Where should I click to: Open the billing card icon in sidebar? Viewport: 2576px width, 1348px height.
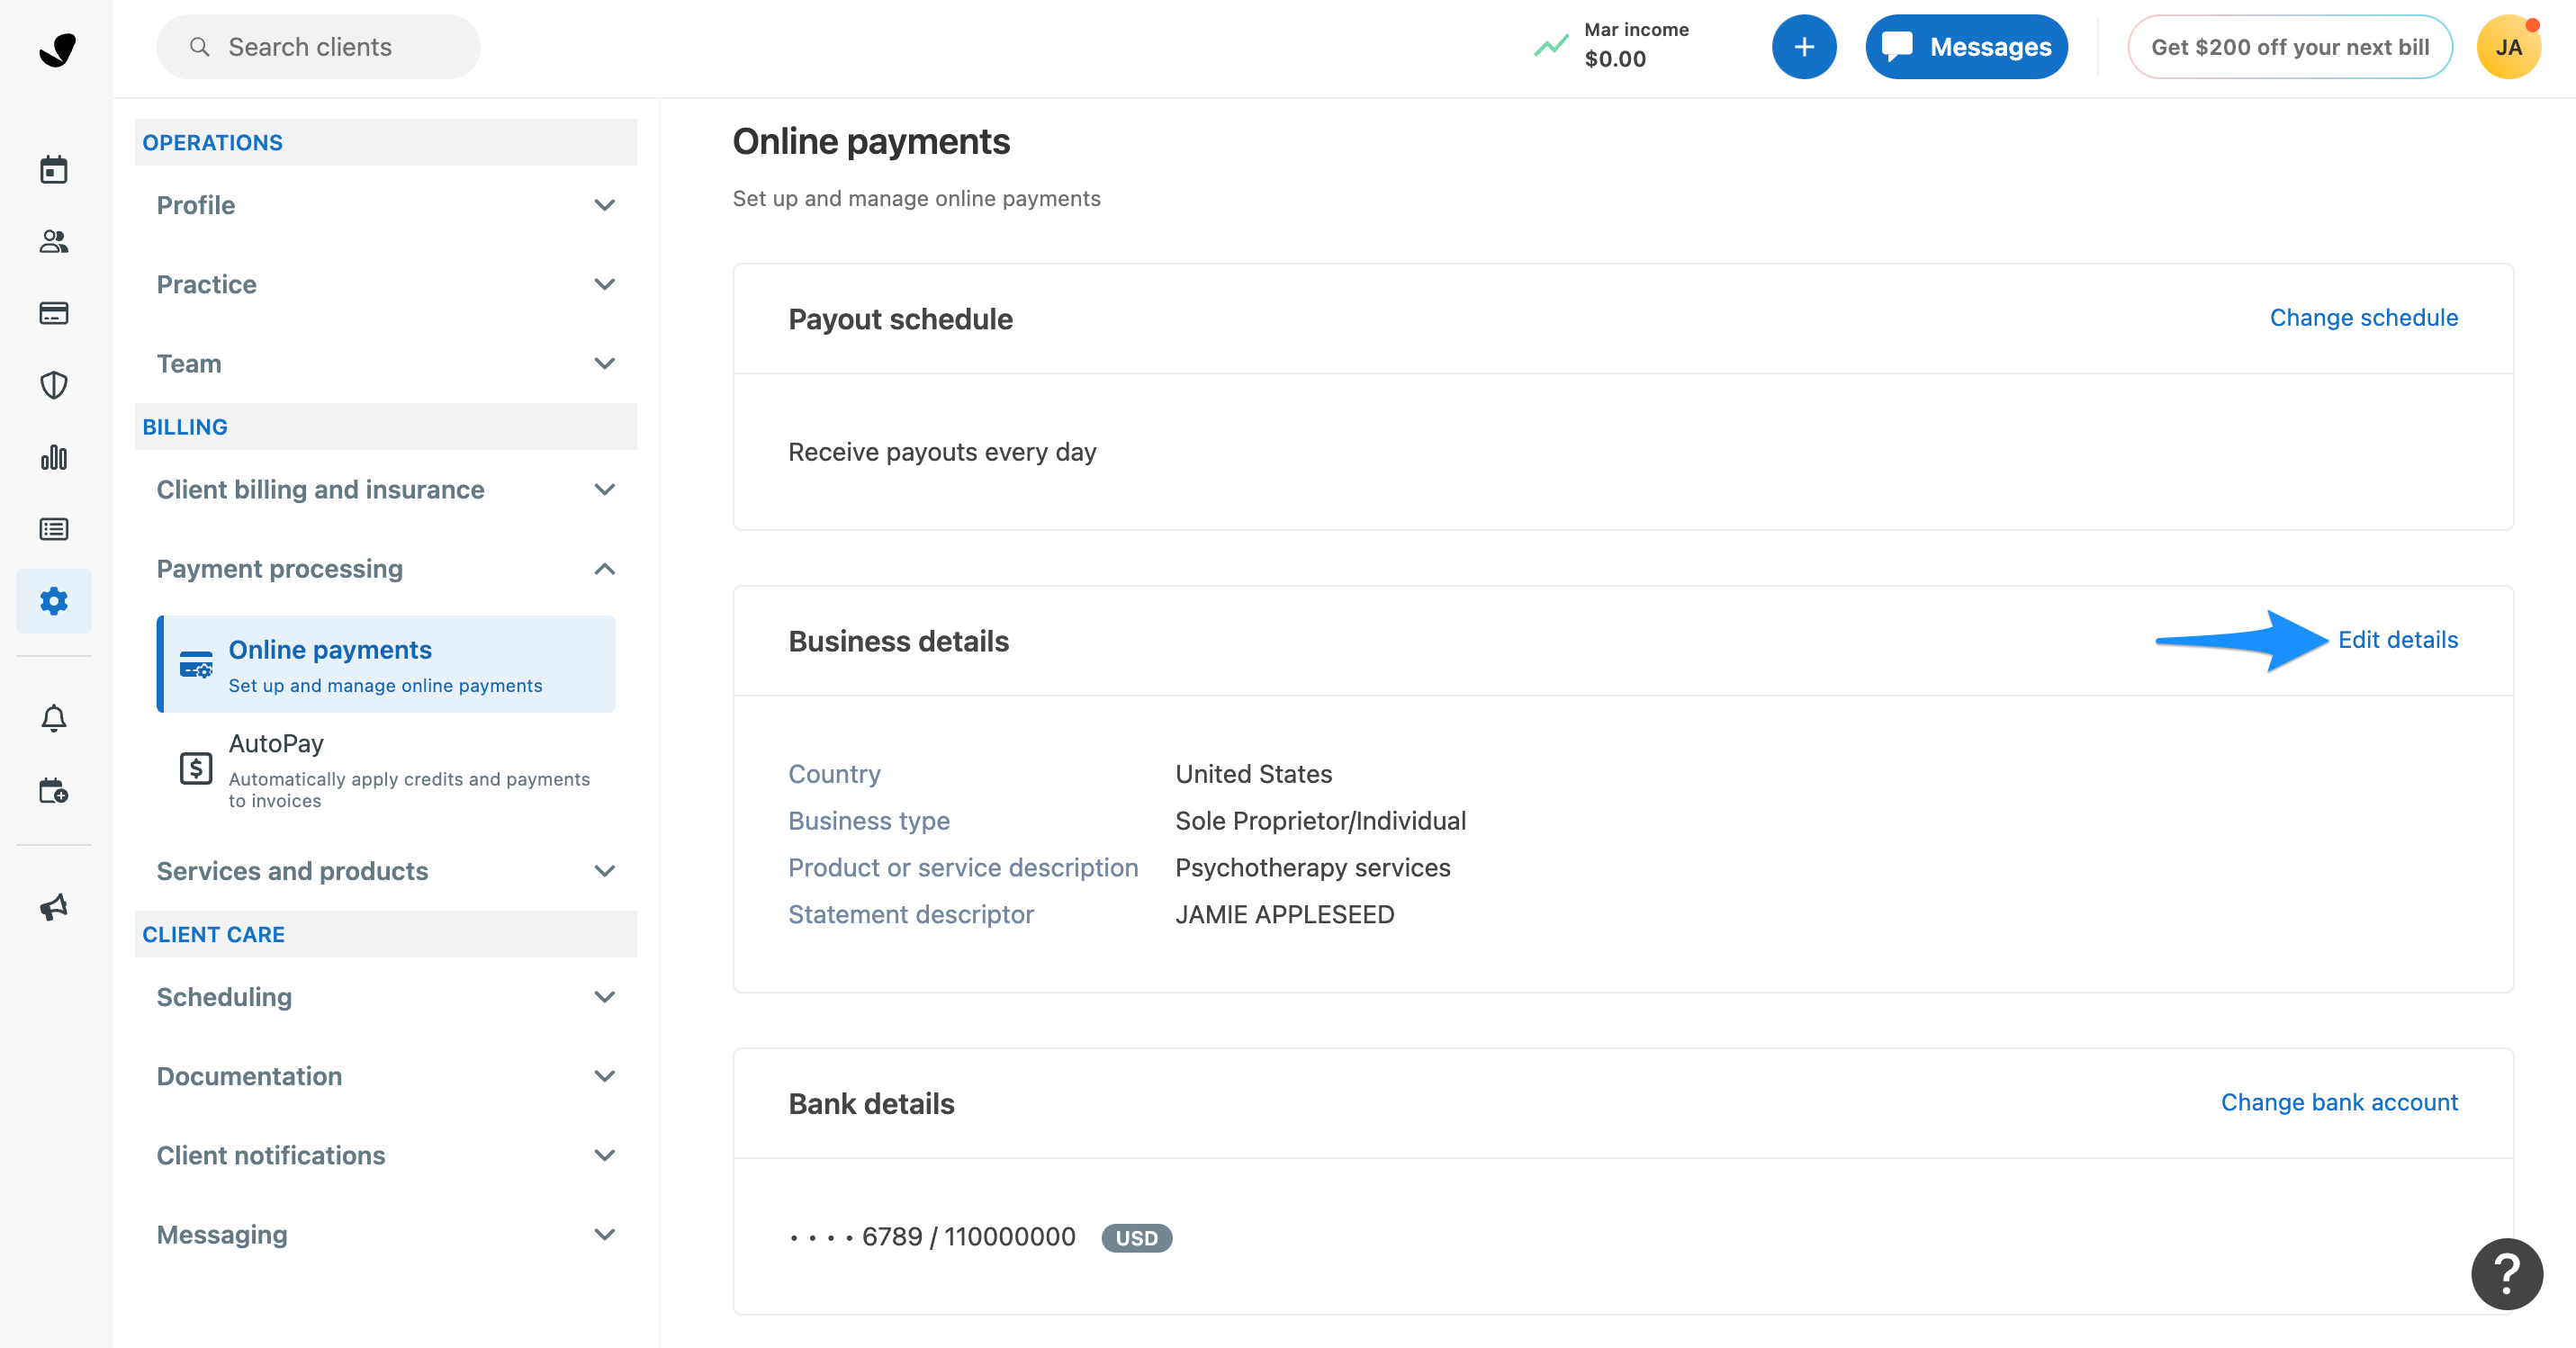tap(54, 314)
